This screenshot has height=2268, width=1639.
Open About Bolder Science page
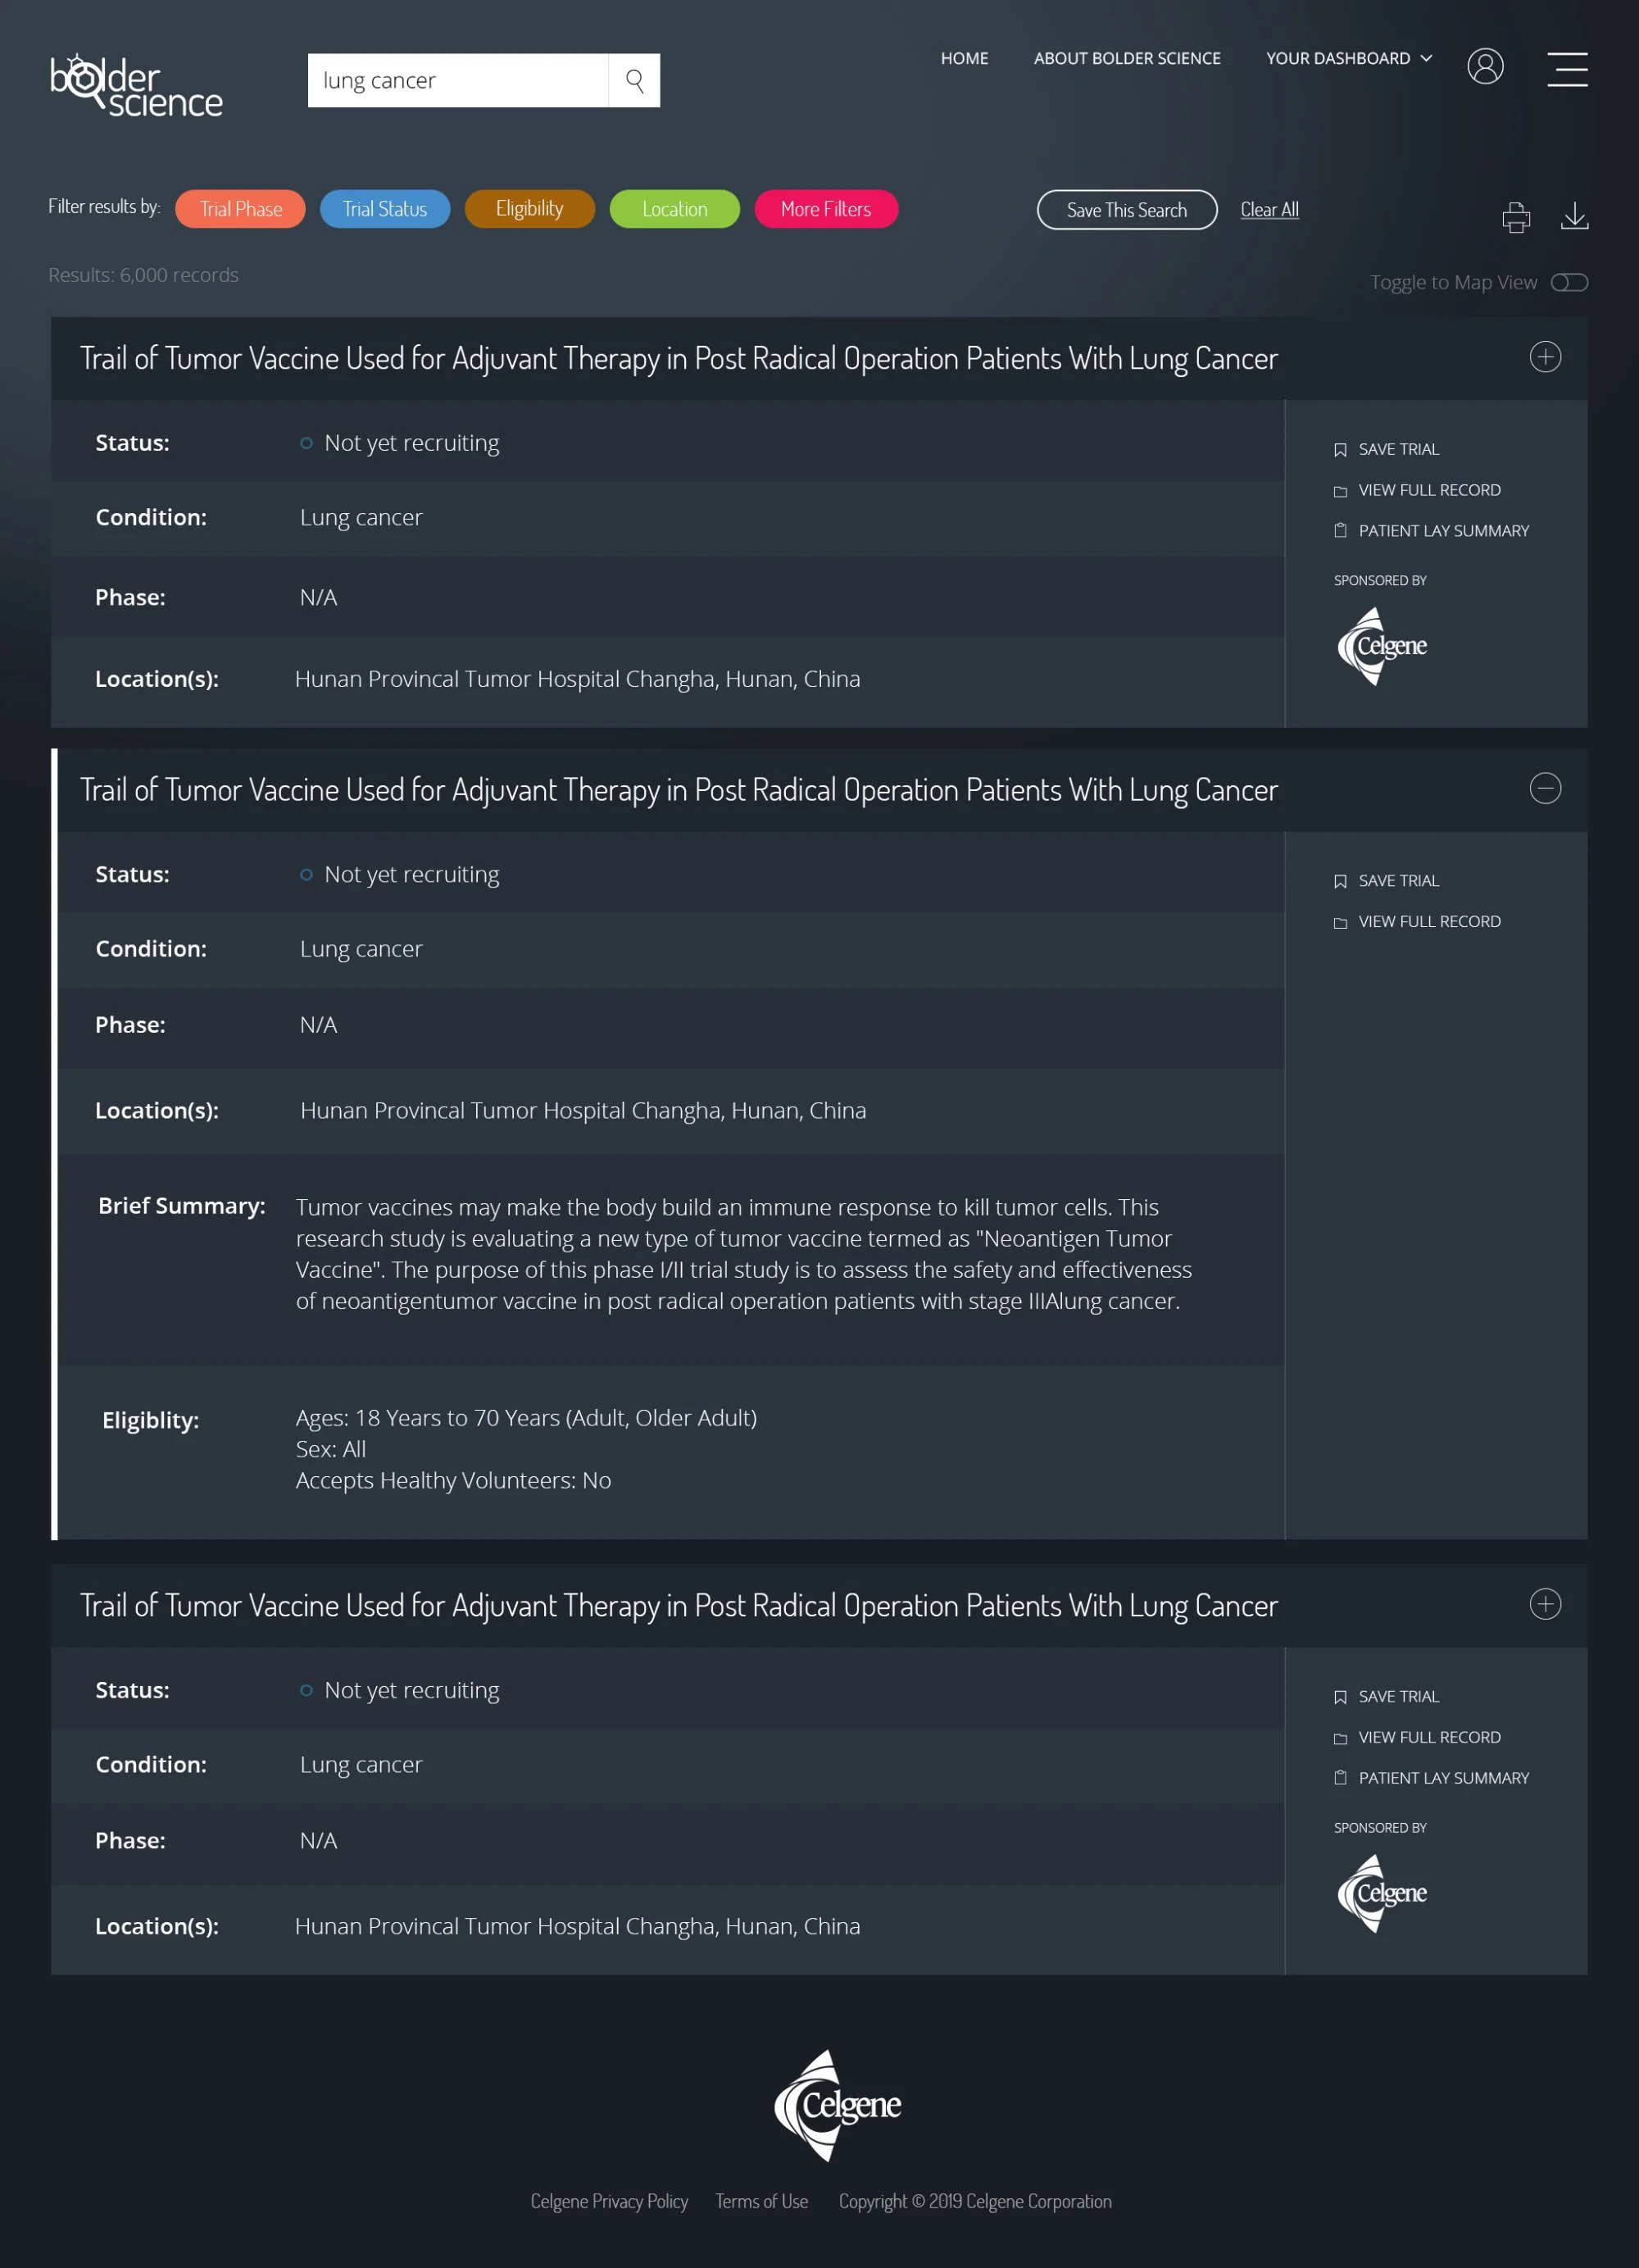1127,58
